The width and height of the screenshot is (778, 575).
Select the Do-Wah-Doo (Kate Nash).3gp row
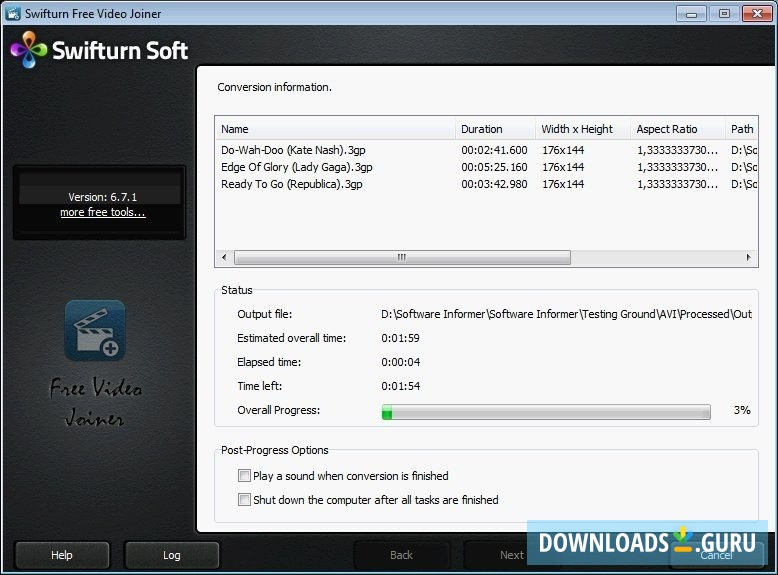486,150
